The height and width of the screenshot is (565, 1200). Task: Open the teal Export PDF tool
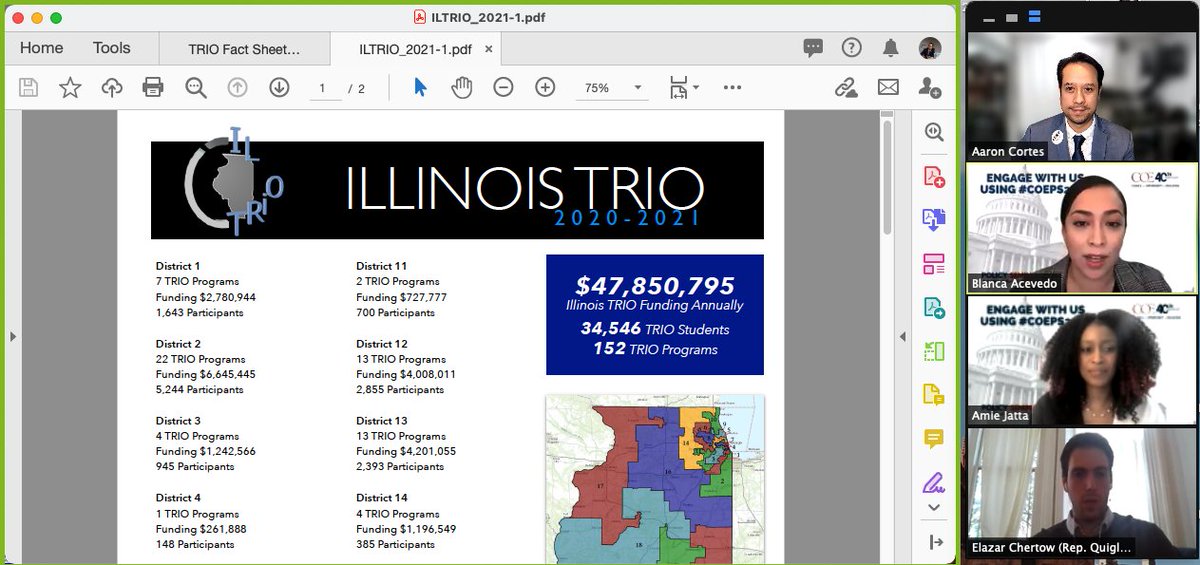click(x=934, y=308)
